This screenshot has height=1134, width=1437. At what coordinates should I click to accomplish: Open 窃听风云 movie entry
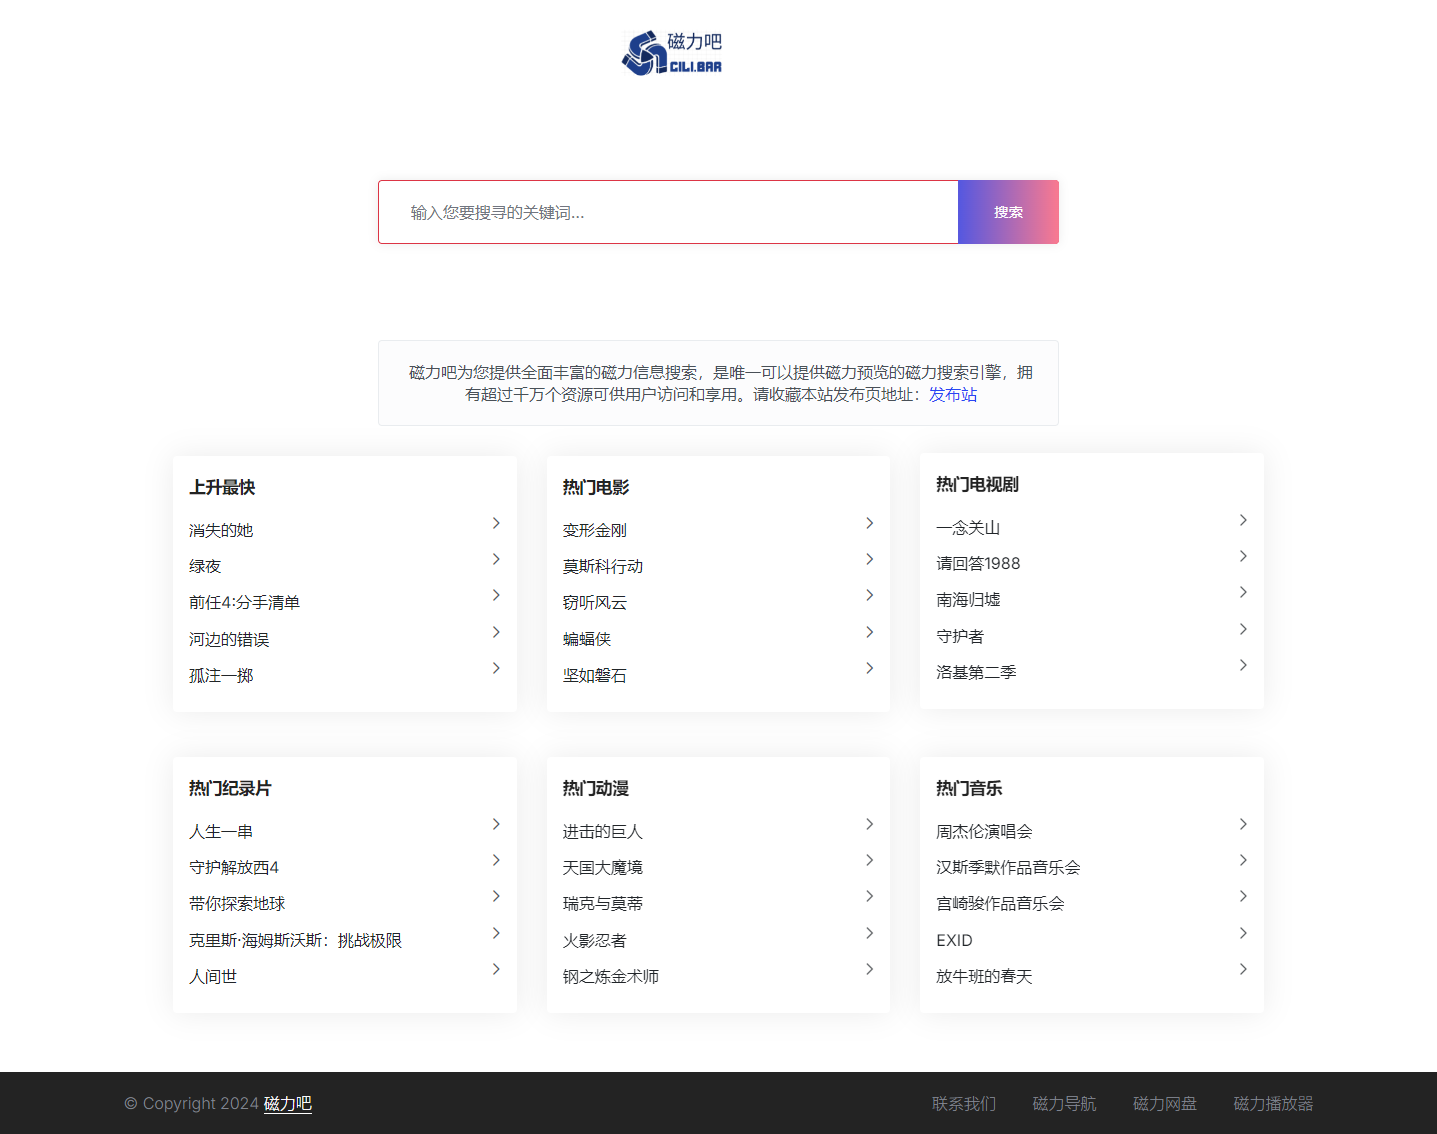click(x=595, y=602)
